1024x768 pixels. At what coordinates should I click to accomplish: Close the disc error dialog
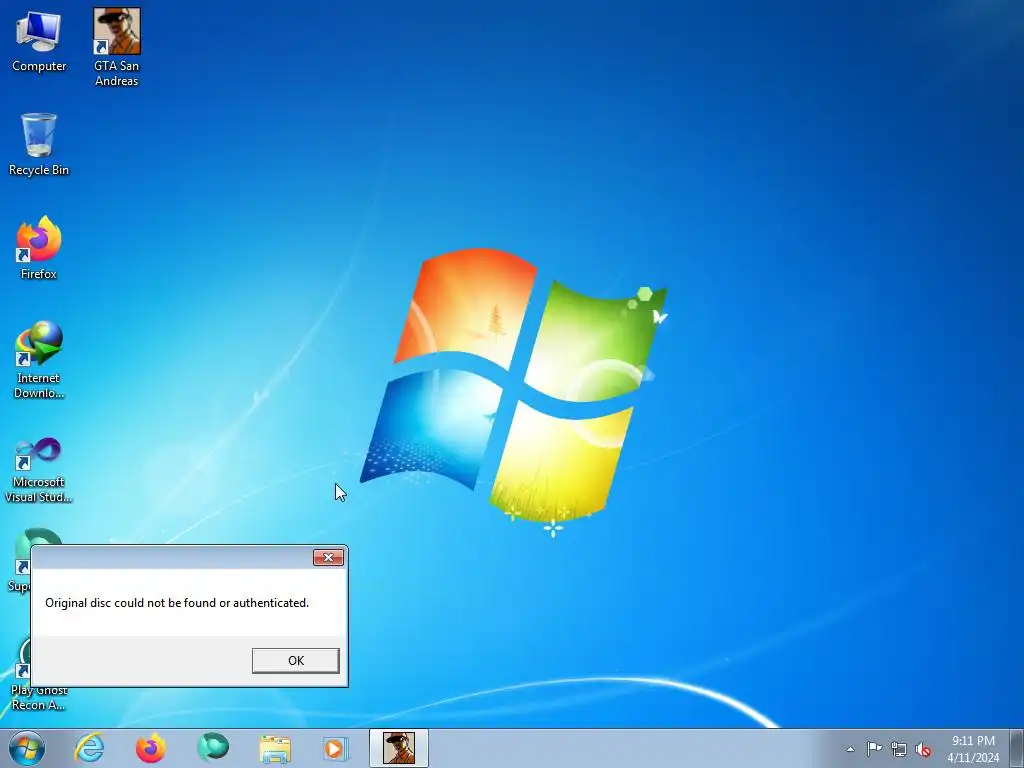pos(328,557)
